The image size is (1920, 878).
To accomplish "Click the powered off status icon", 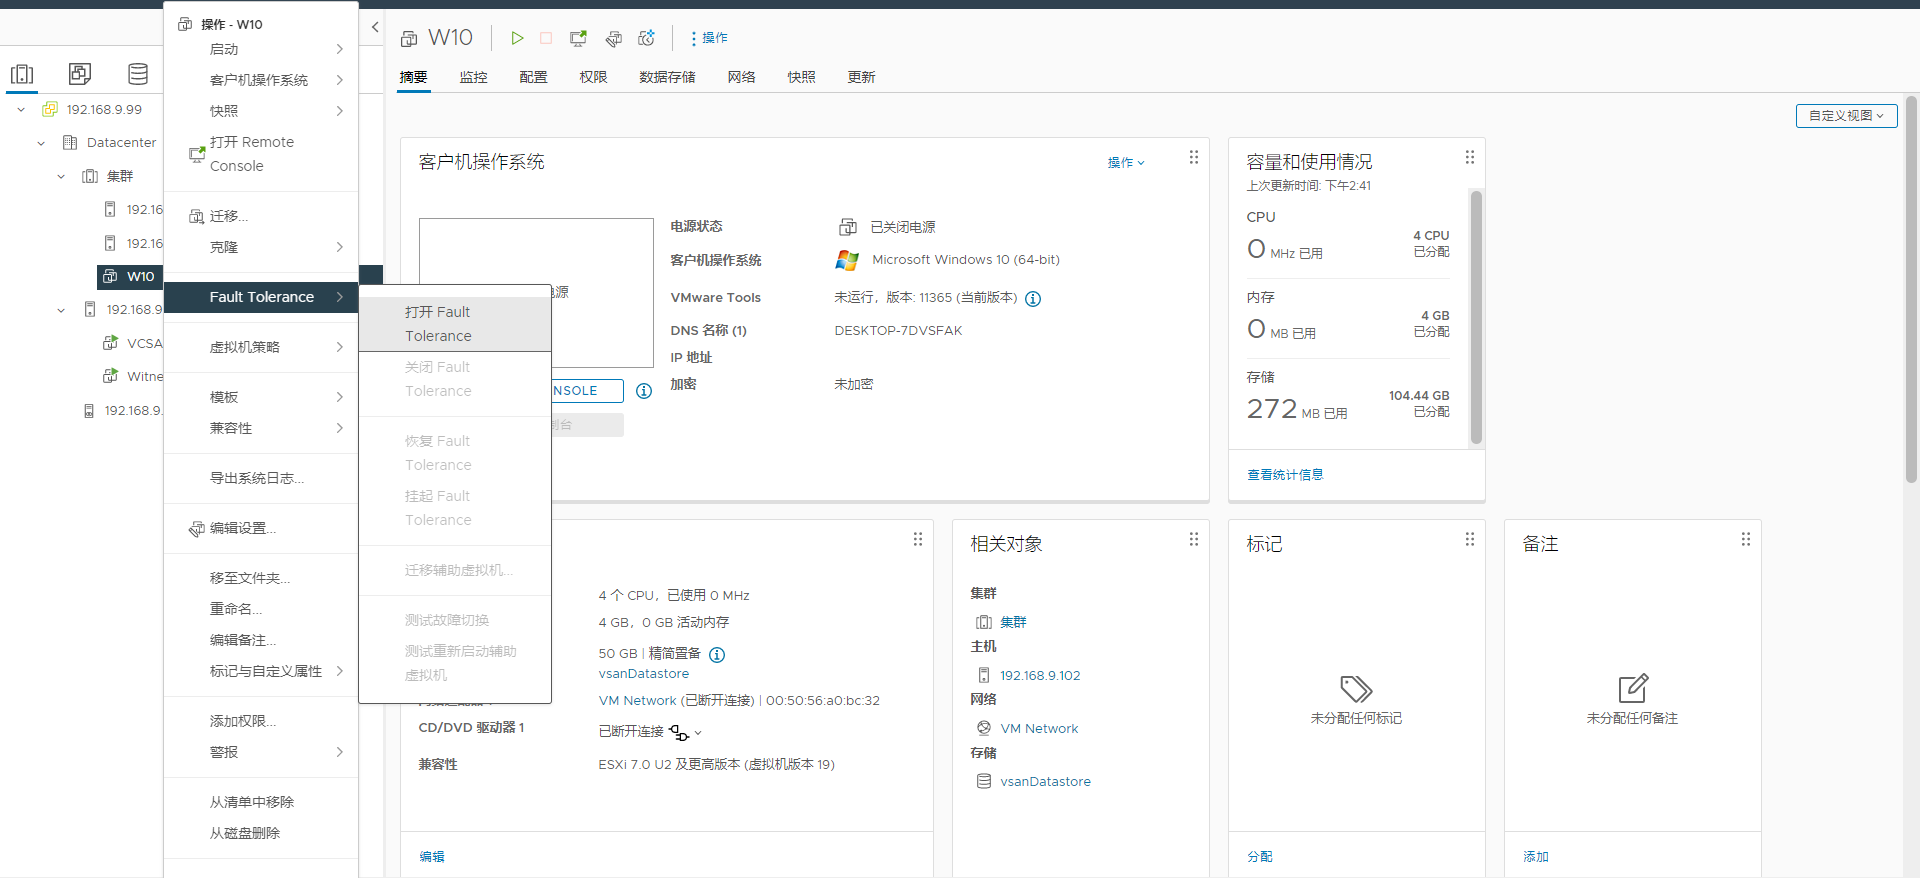I will (848, 227).
